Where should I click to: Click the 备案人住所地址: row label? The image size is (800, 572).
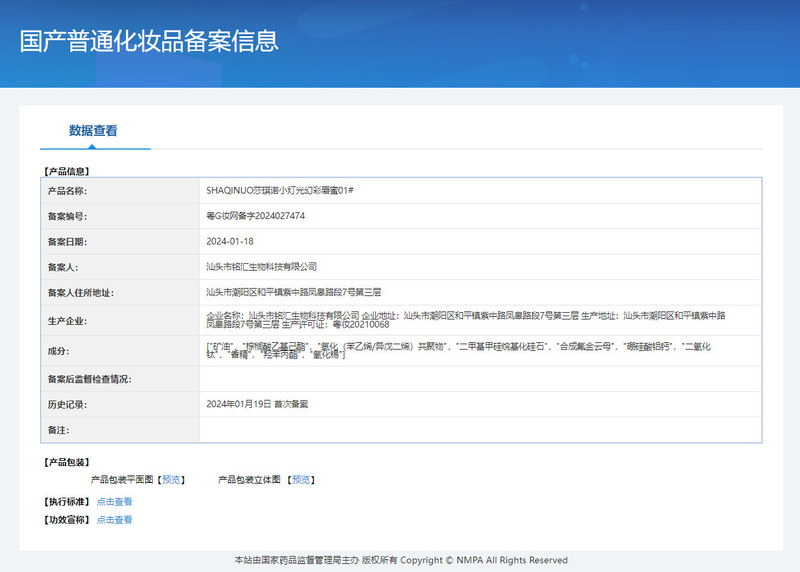81,293
